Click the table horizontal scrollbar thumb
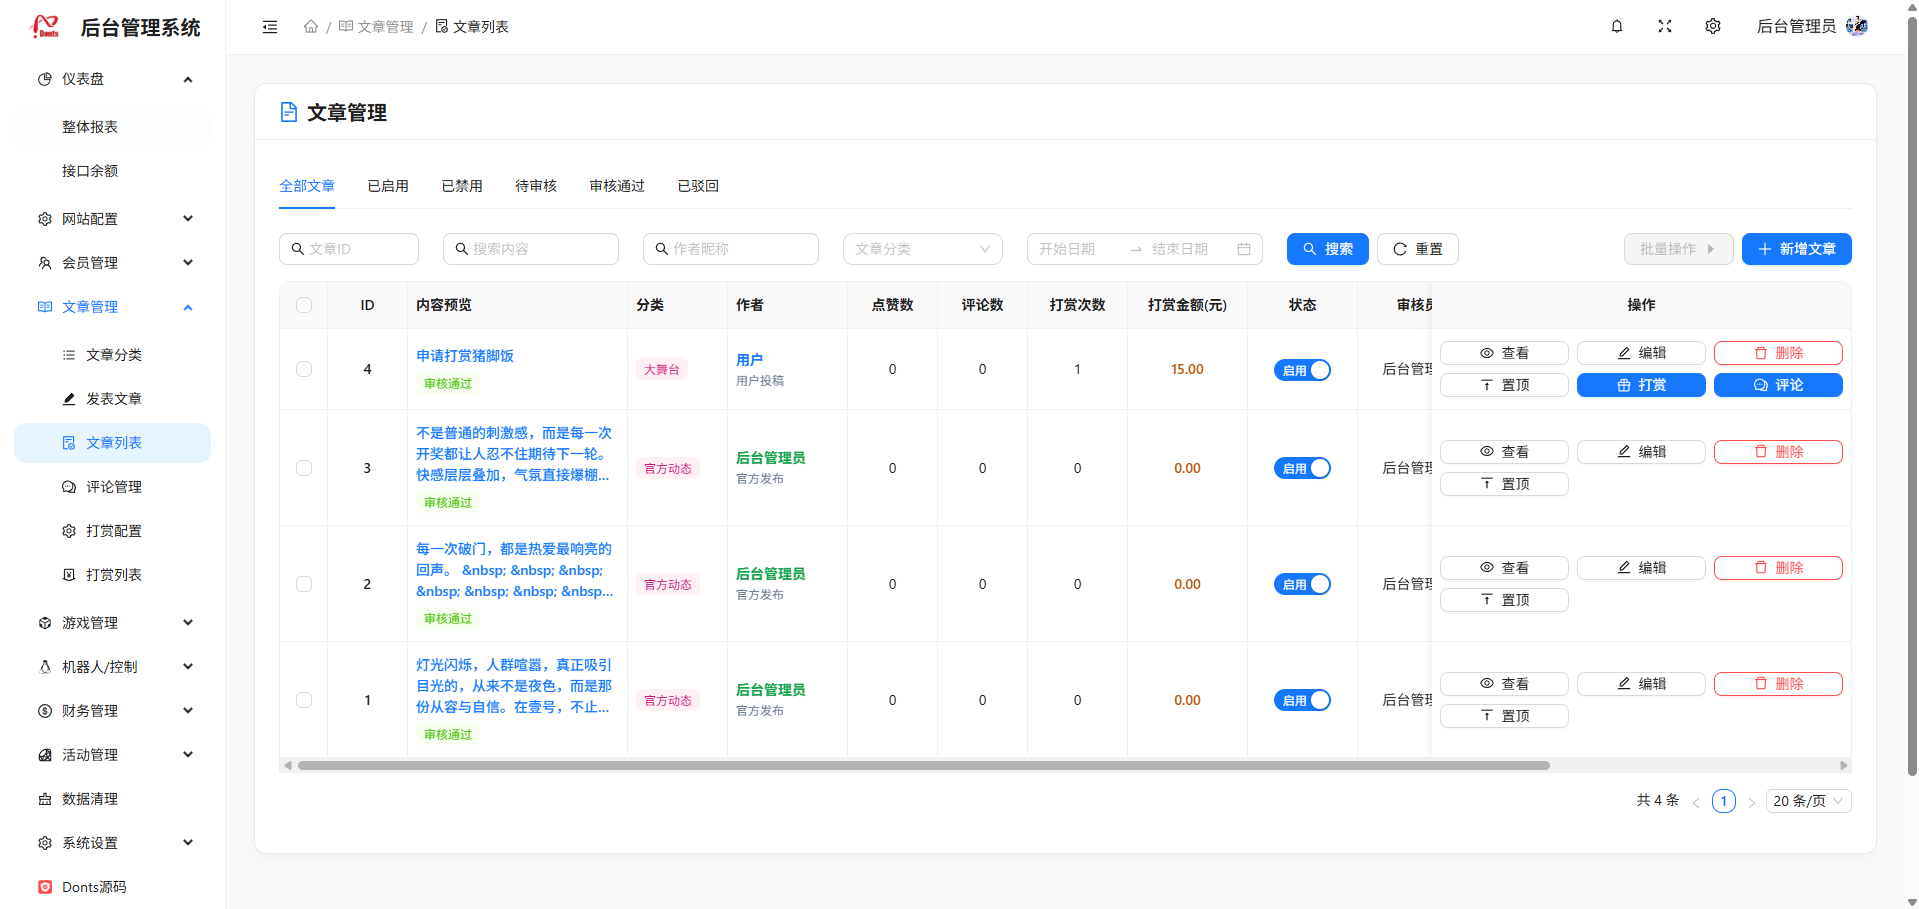1919x909 pixels. pyautogui.click(x=923, y=766)
